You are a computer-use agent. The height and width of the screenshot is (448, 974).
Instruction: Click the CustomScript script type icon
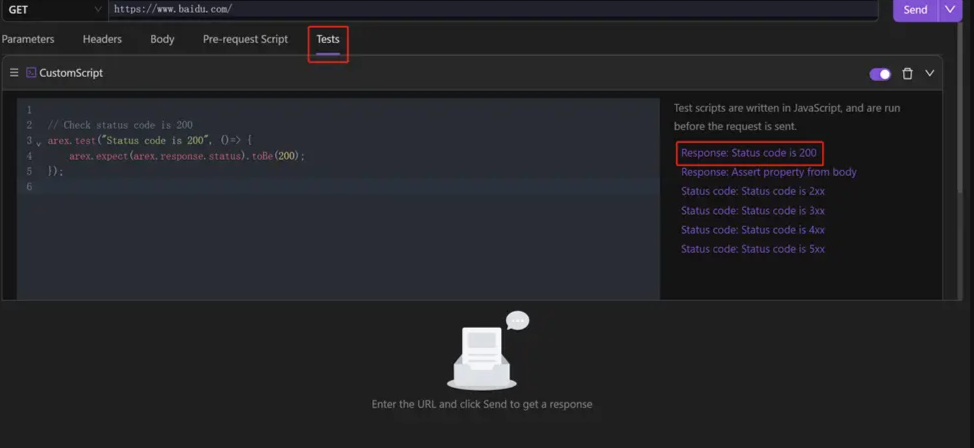pyautogui.click(x=31, y=73)
